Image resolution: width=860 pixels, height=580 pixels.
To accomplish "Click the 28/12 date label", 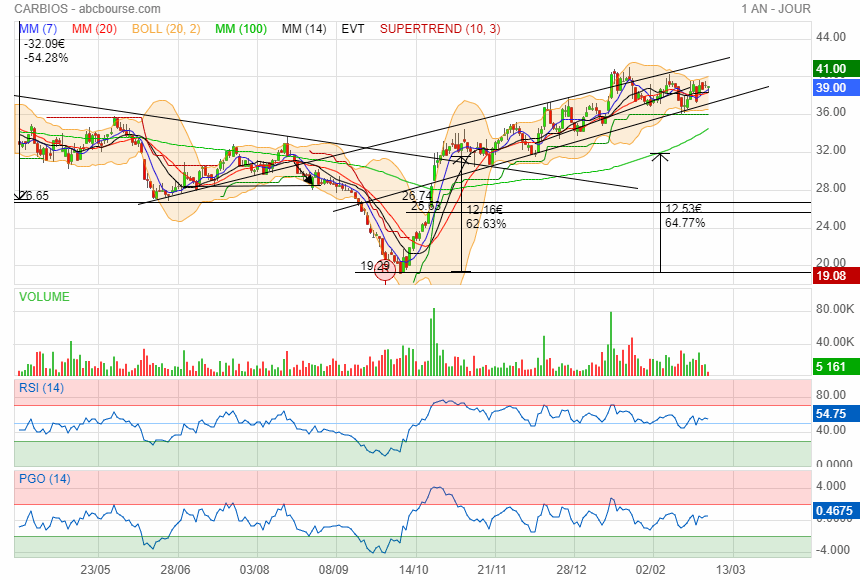I will (x=572, y=570).
